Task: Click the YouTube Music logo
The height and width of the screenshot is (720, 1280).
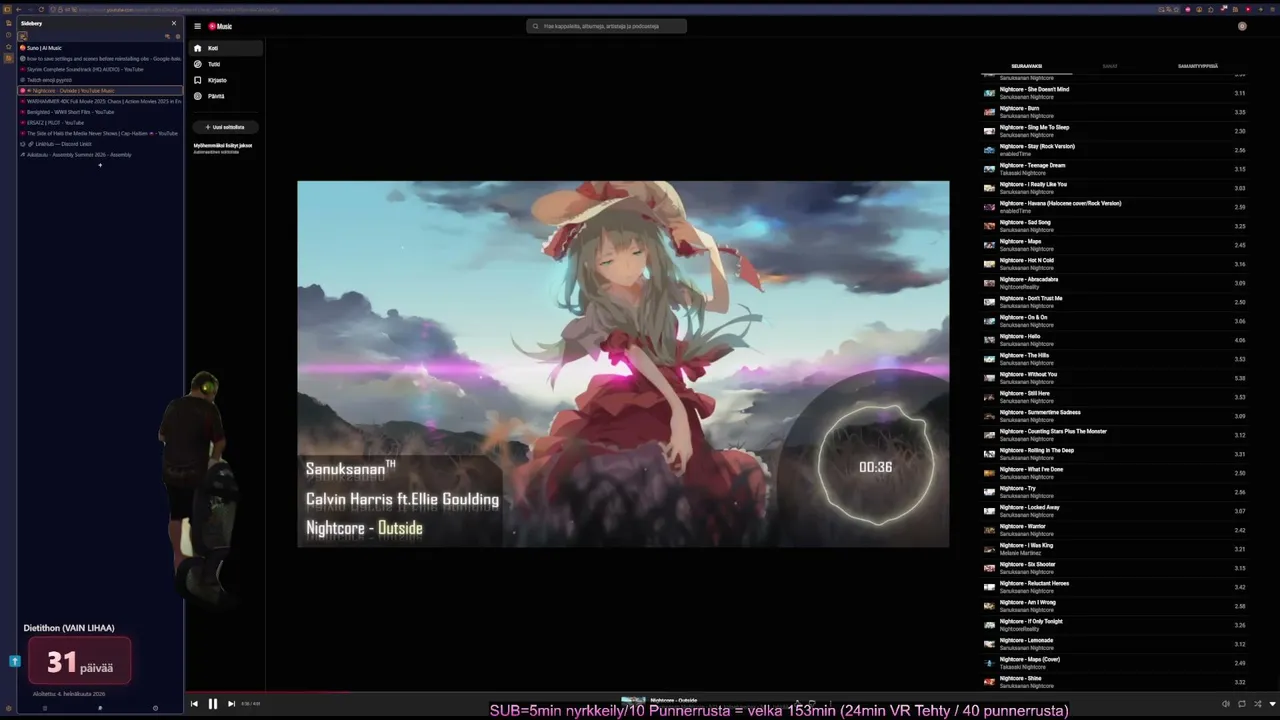Action: coord(220,26)
